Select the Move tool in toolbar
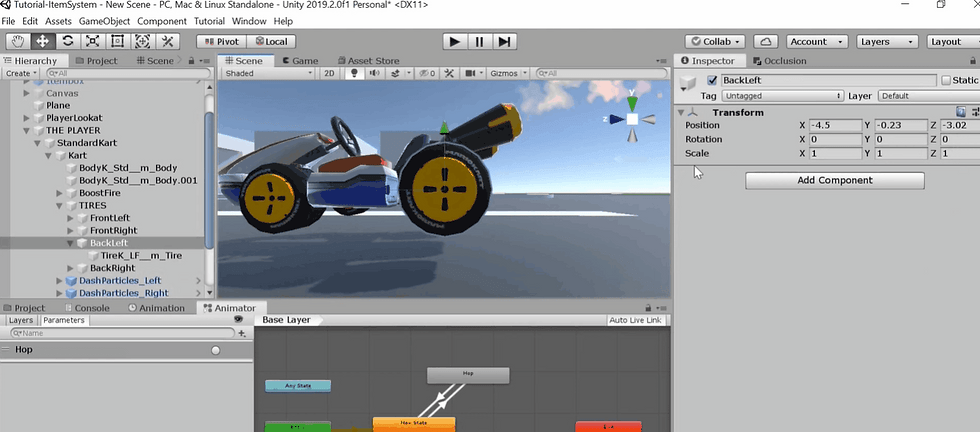The image size is (980, 432). [x=43, y=42]
